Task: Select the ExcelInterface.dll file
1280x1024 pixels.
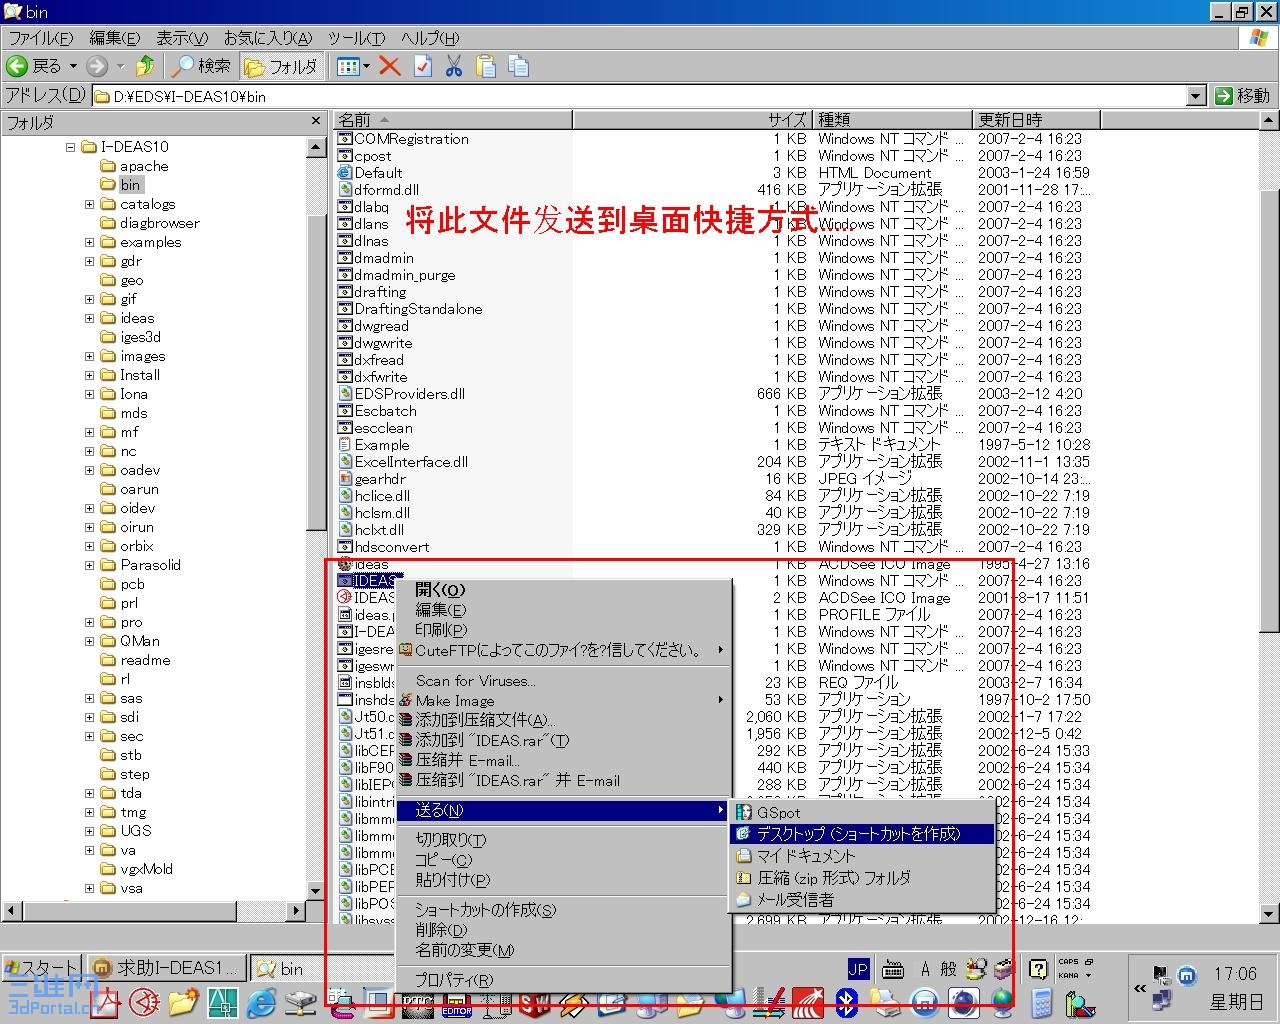Action: point(411,462)
